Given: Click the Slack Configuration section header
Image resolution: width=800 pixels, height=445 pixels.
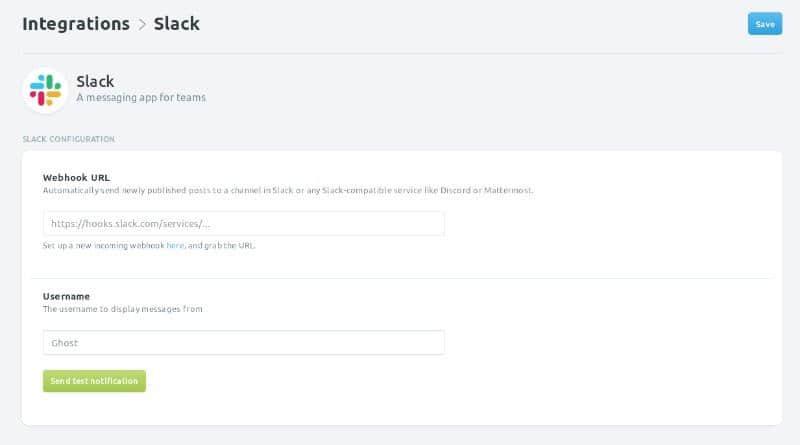Looking at the screenshot, I should (x=68, y=138).
